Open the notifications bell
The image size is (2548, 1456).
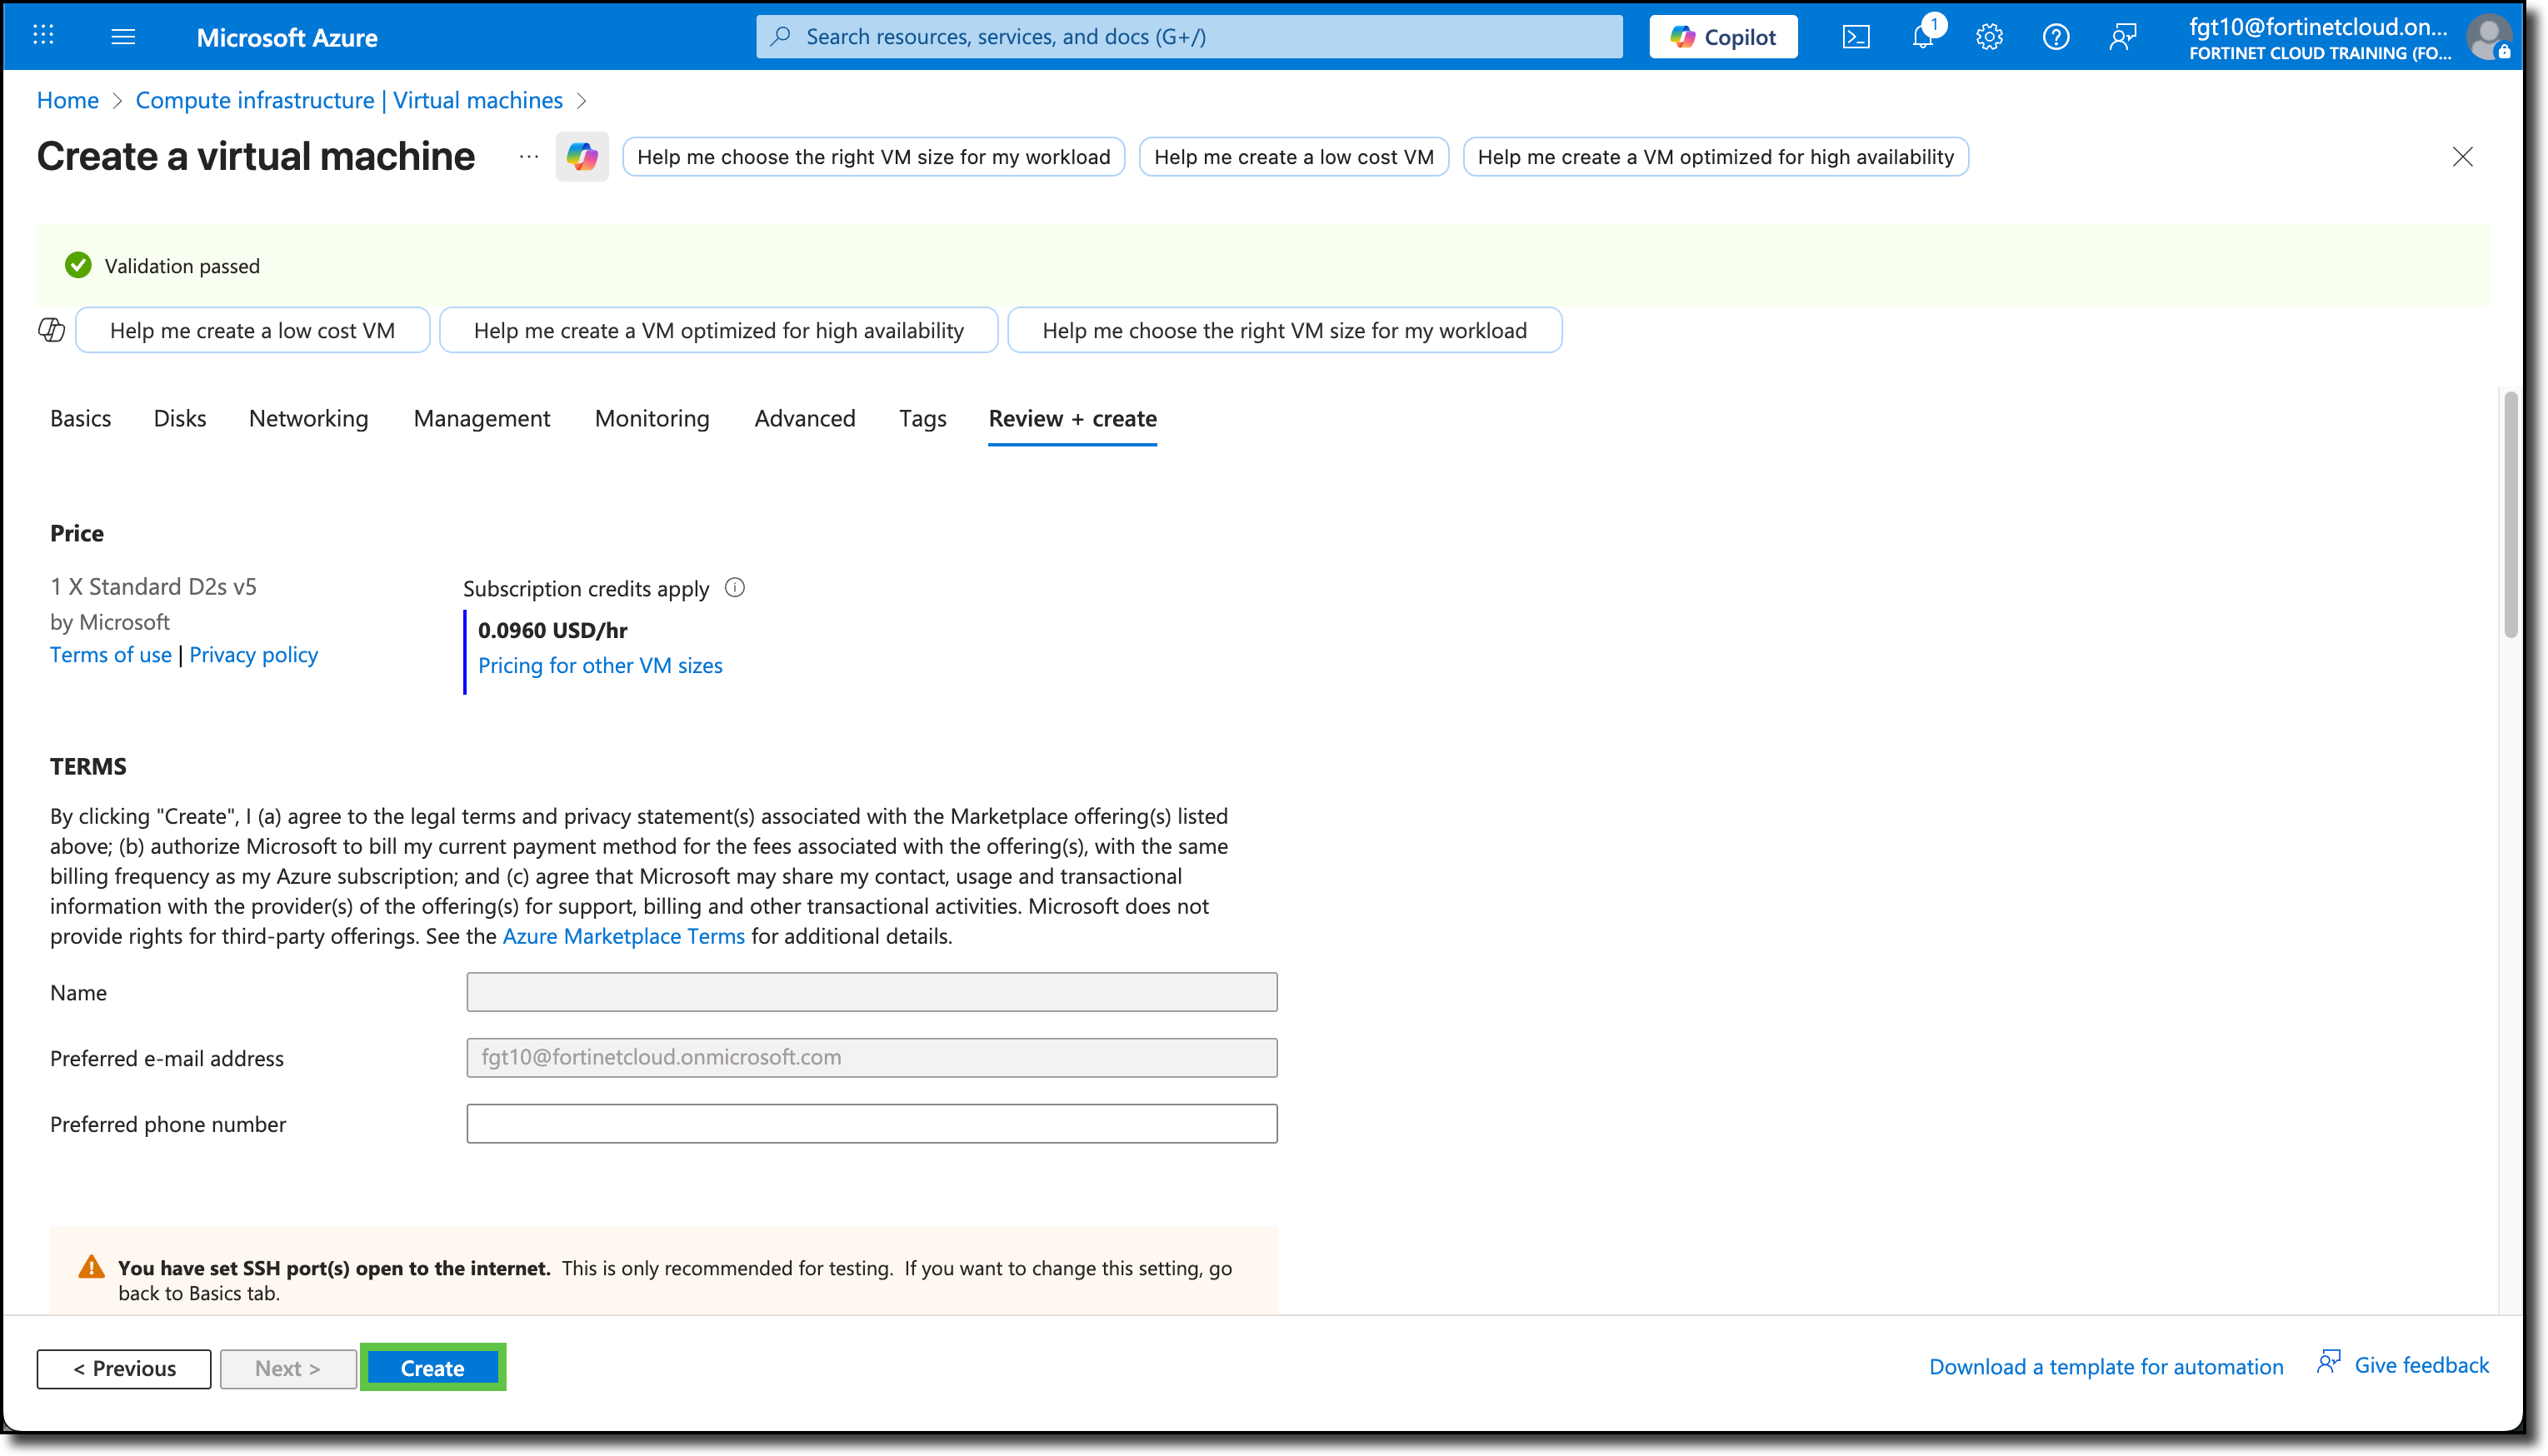(x=1922, y=36)
